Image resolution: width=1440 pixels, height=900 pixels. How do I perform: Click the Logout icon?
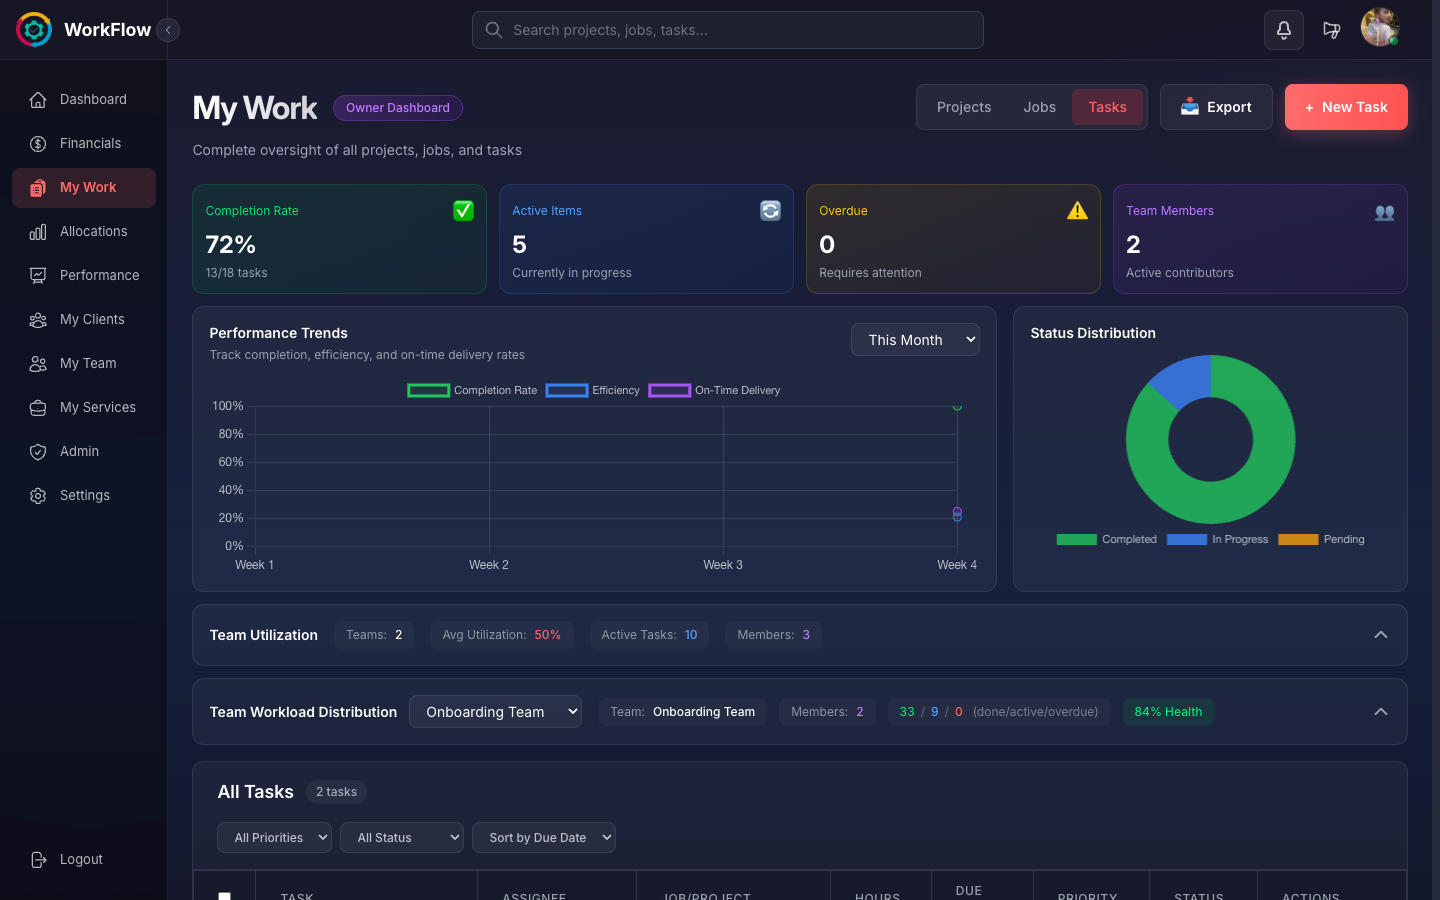point(37,859)
